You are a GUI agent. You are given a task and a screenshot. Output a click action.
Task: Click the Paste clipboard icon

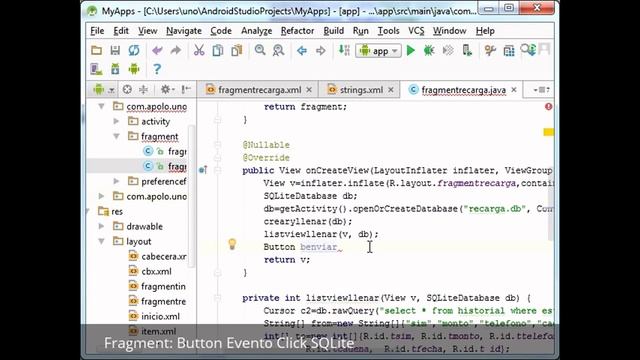tap(237, 51)
